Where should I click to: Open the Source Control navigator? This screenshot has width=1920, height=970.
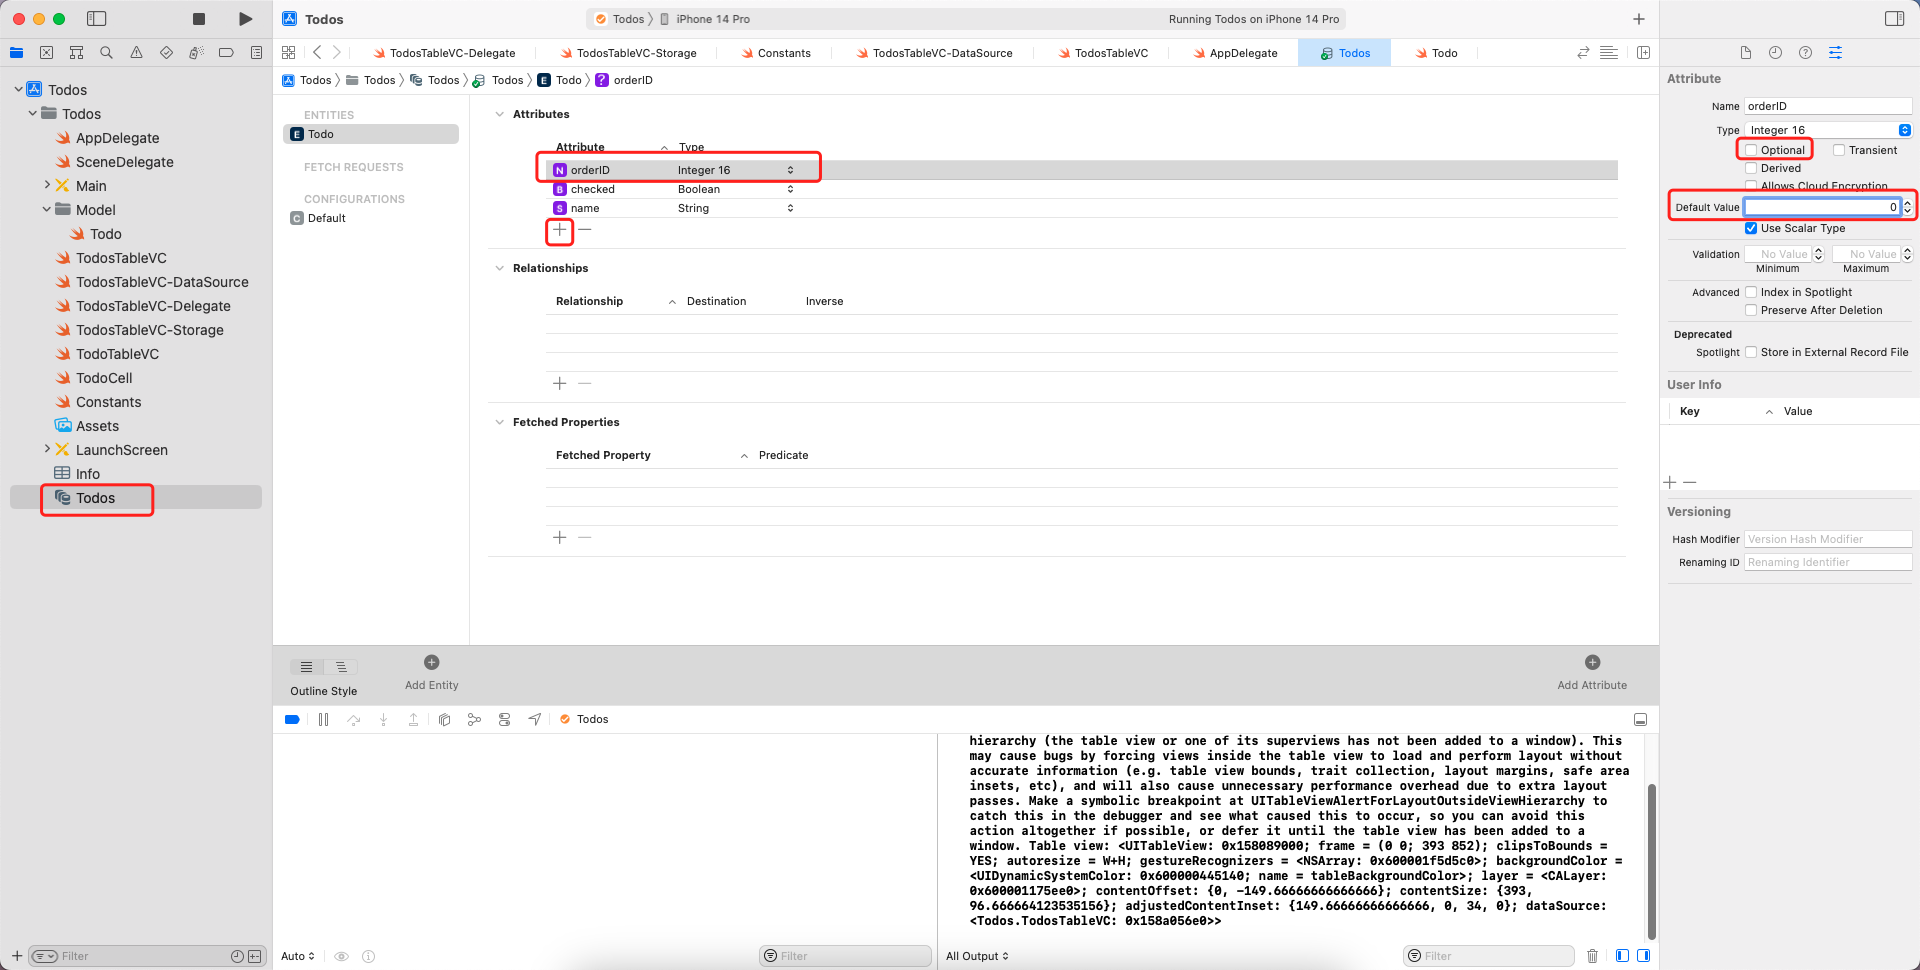coord(46,53)
